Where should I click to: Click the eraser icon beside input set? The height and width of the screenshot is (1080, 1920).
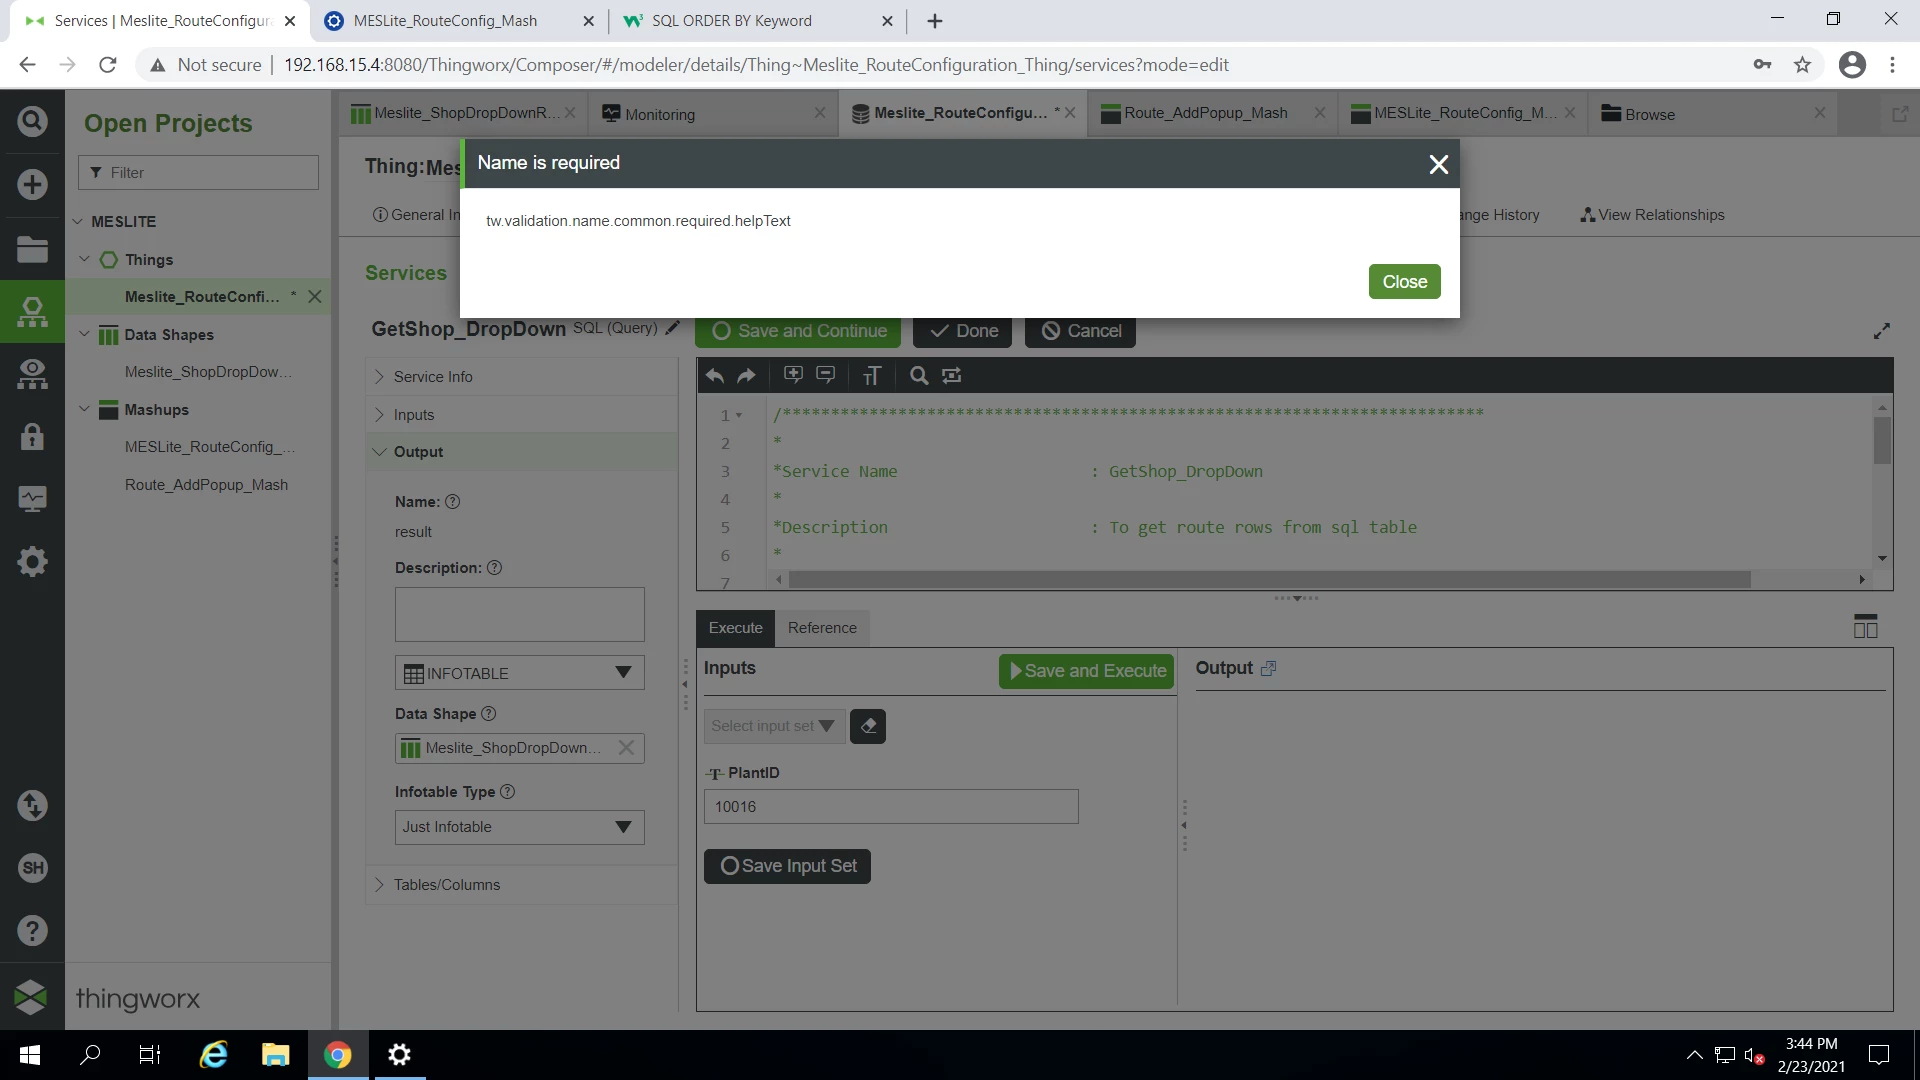(x=868, y=727)
